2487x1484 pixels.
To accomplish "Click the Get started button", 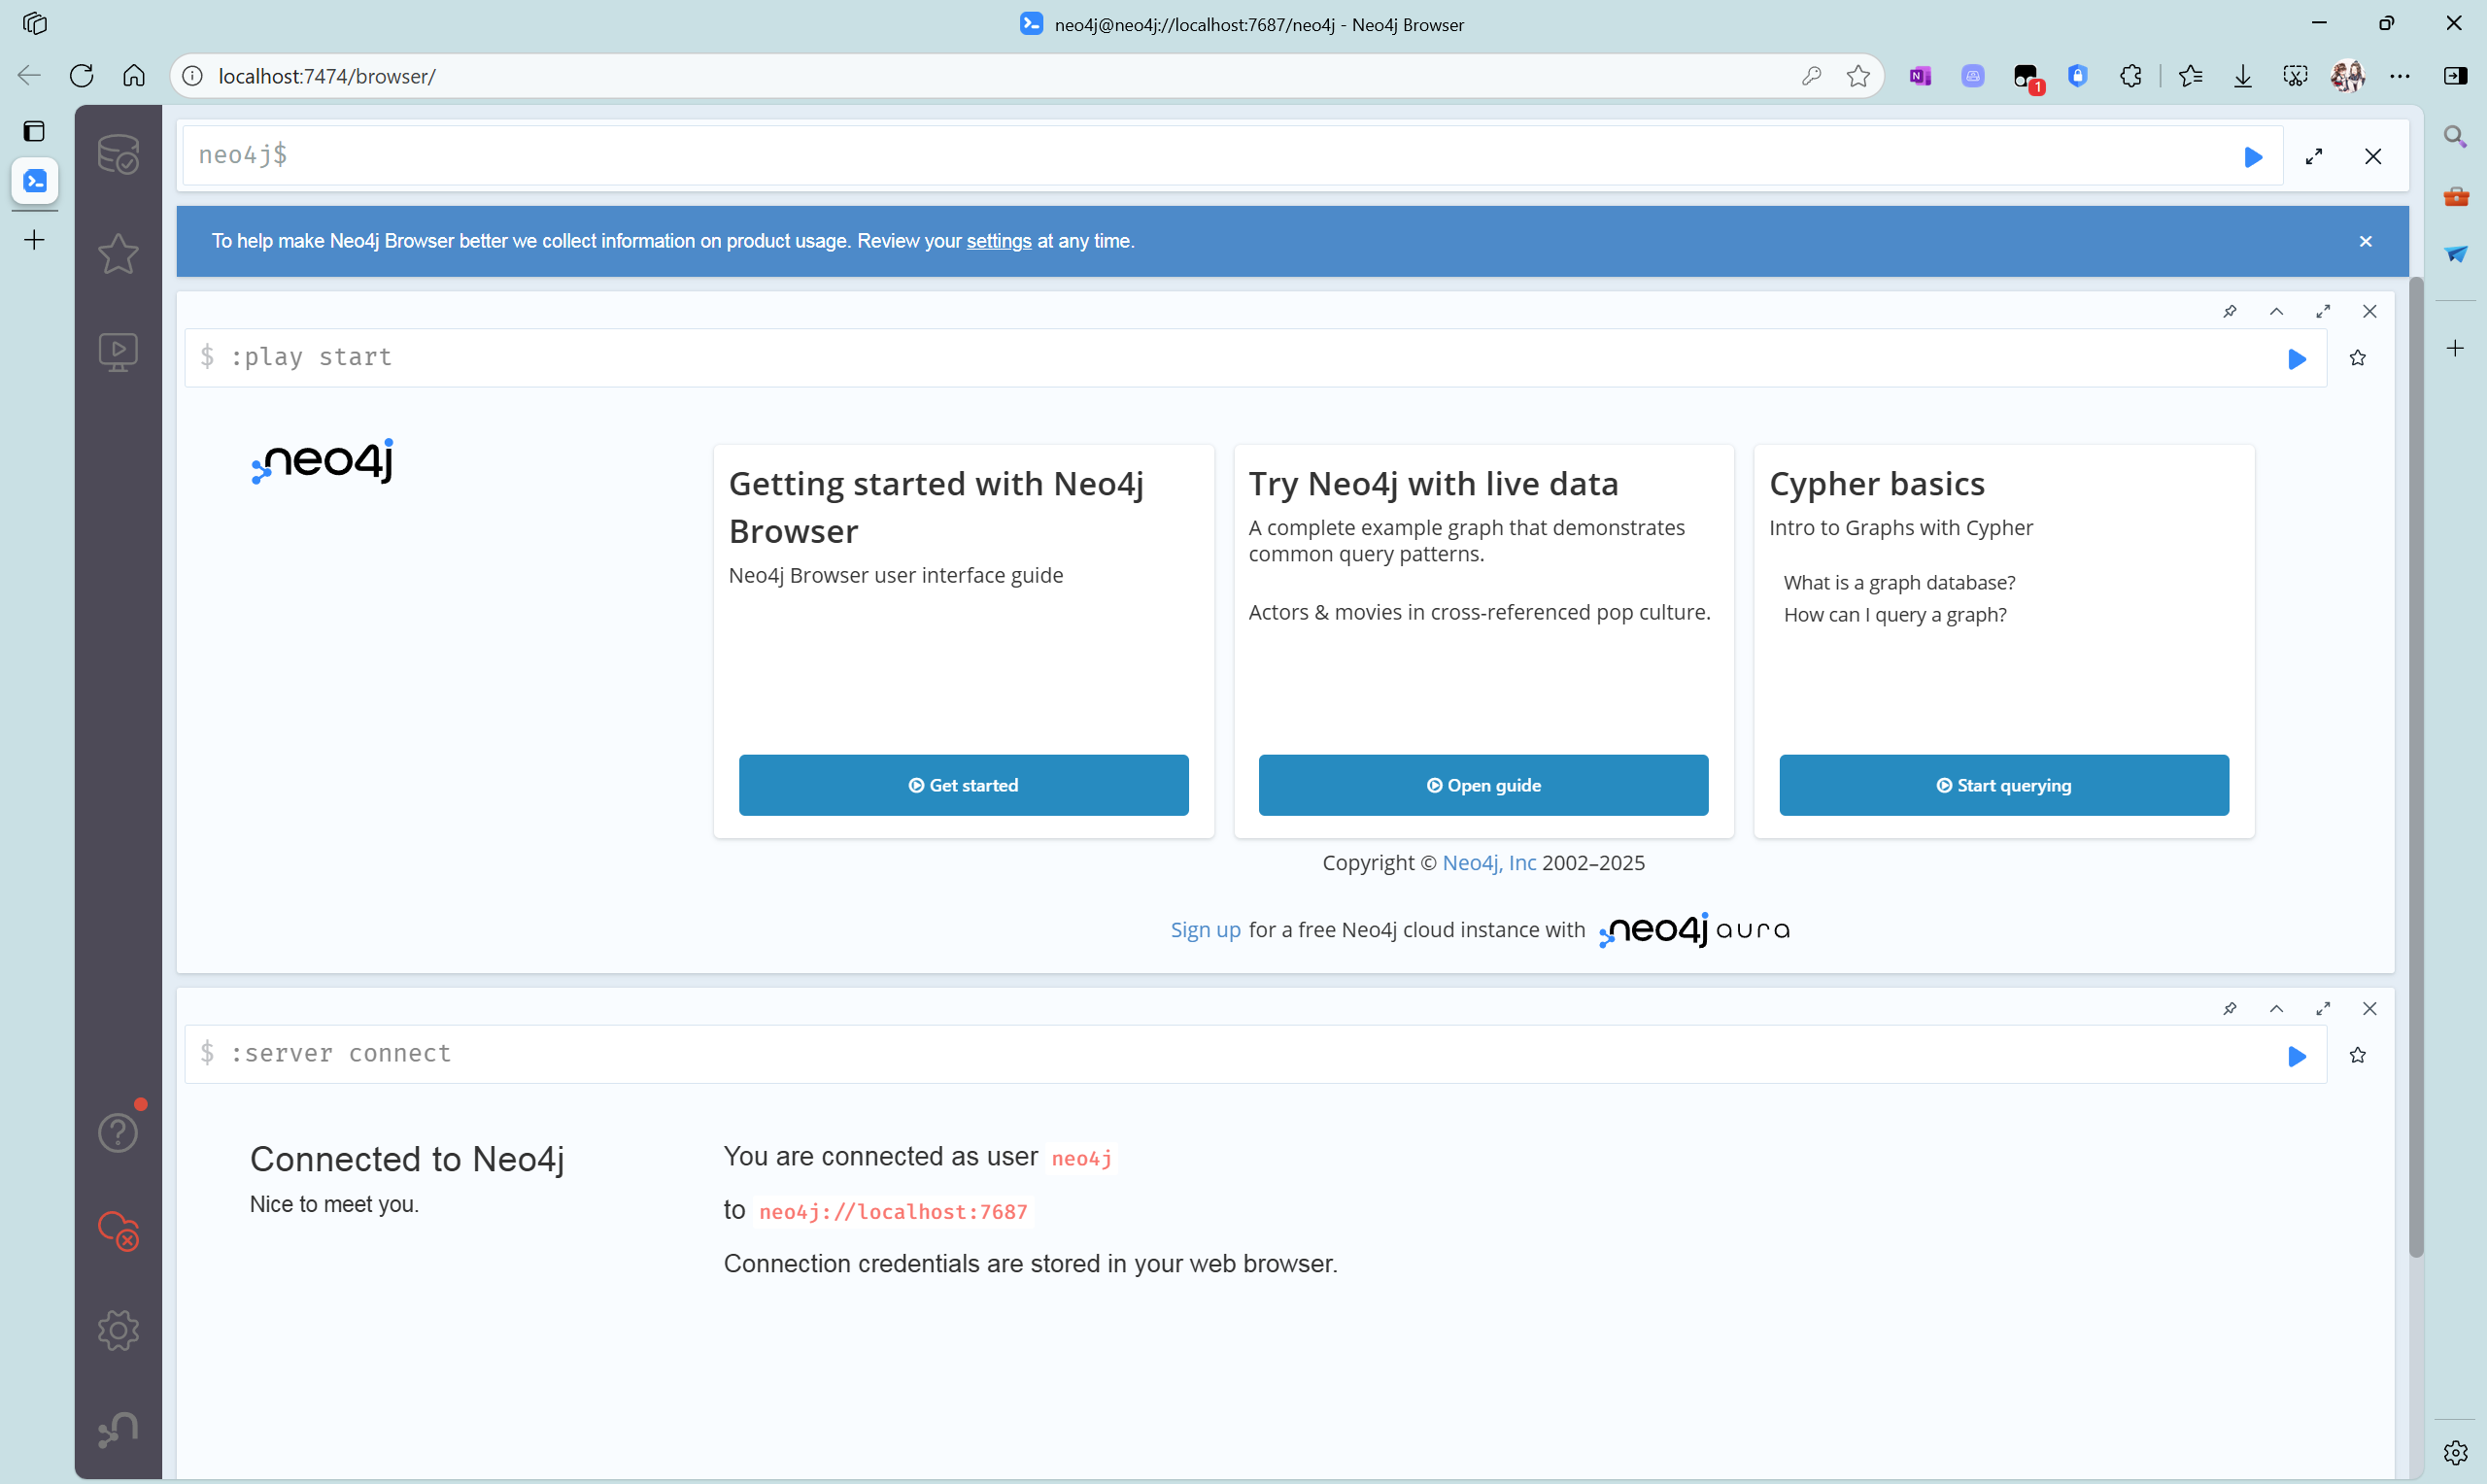I will [963, 785].
